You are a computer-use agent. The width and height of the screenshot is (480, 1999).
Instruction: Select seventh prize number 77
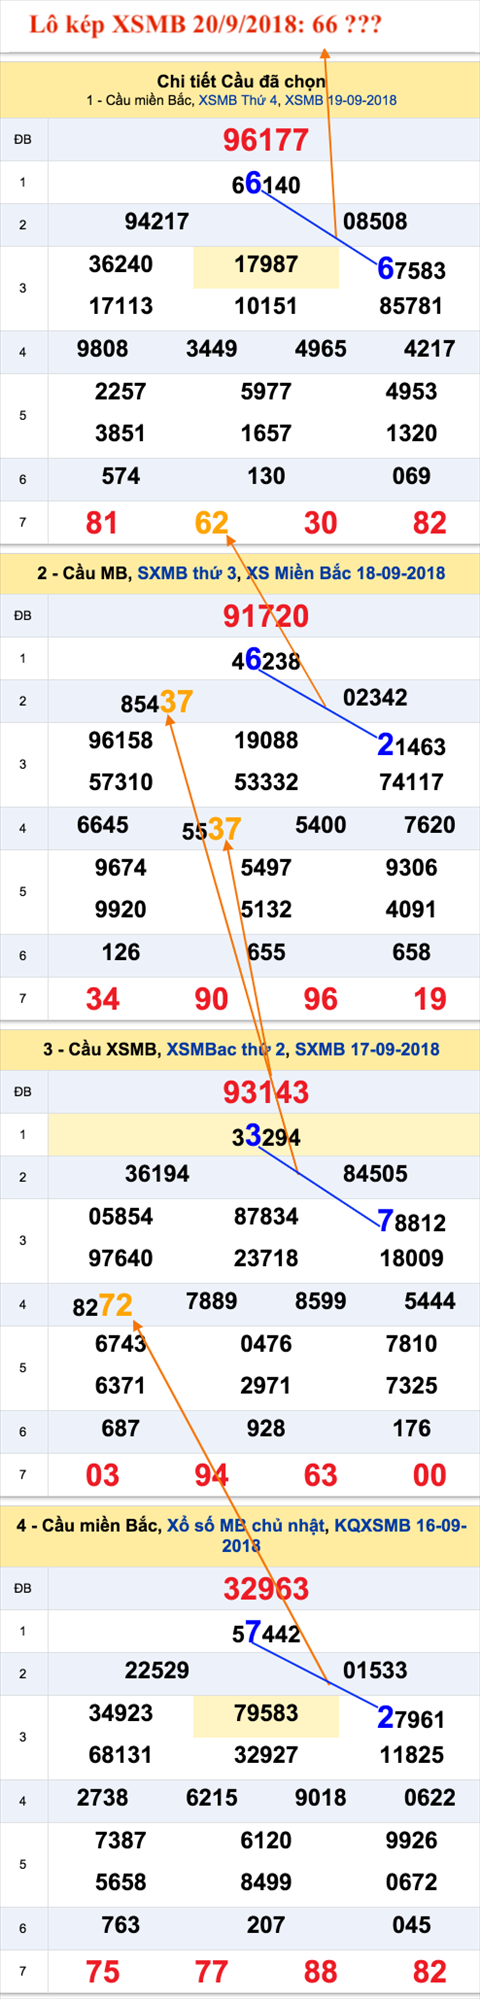[212, 1971]
